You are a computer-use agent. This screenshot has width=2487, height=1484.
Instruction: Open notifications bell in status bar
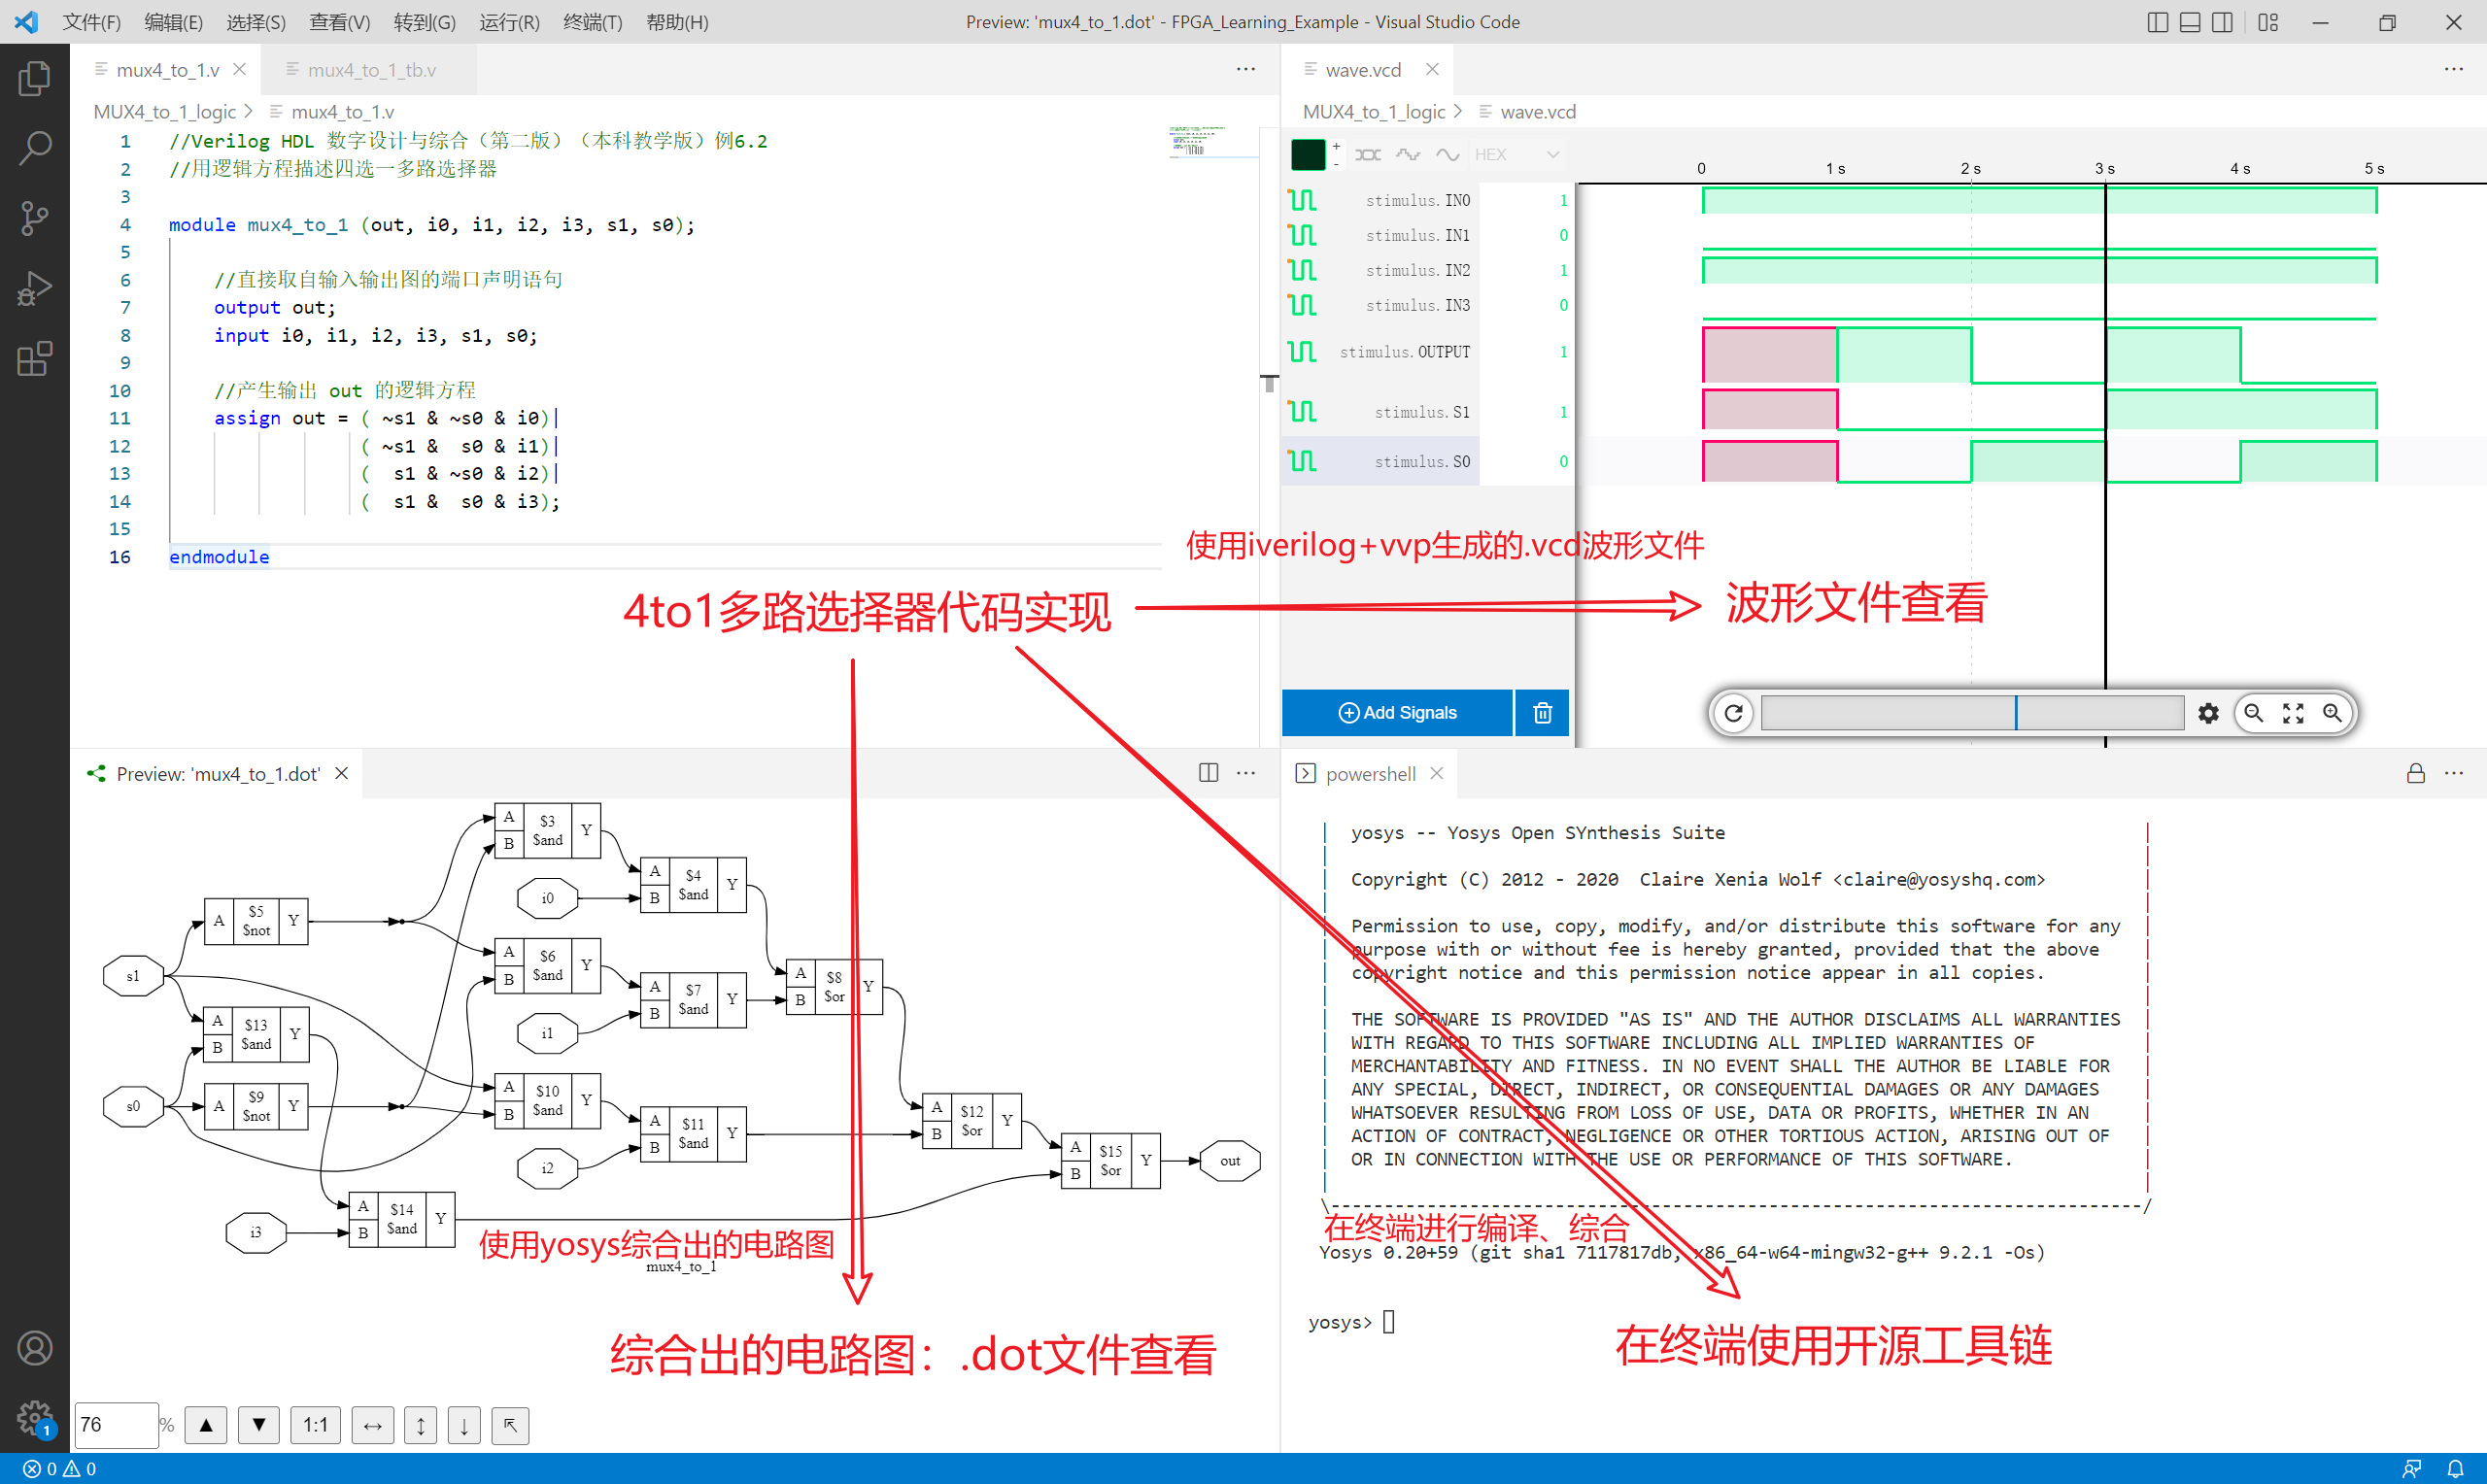pos(2455,1469)
